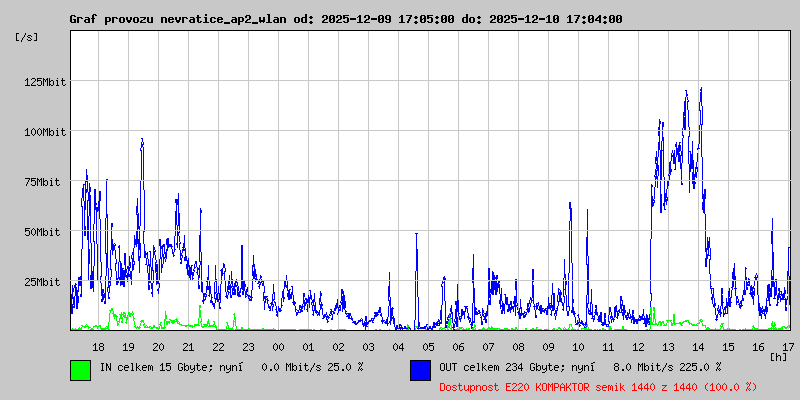Viewport: 800px width, 400px height.
Task: Select the '100Mbit' y-axis label
Action: click(x=45, y=132)
